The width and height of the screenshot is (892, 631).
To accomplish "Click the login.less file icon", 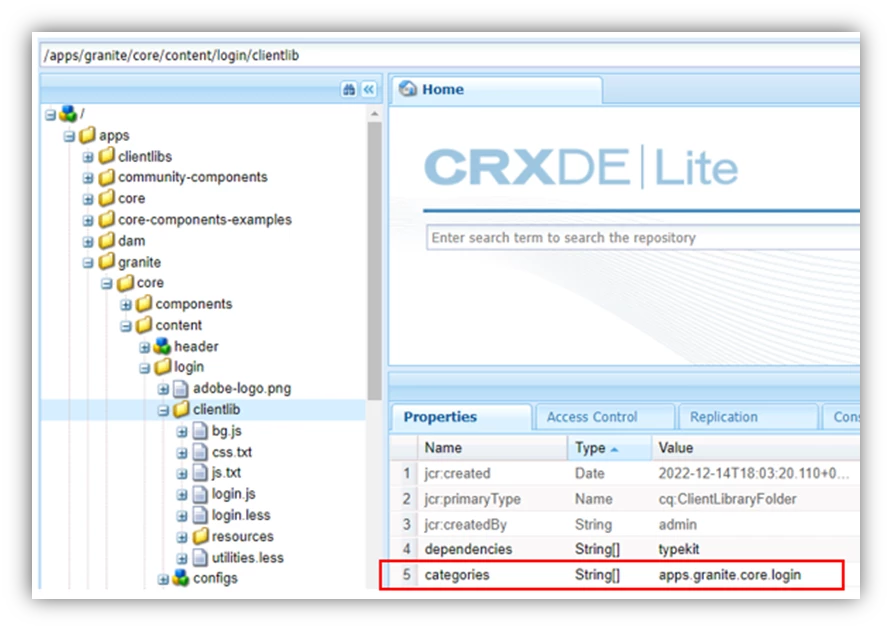I will pyautogui.click(x=200, y=515).
